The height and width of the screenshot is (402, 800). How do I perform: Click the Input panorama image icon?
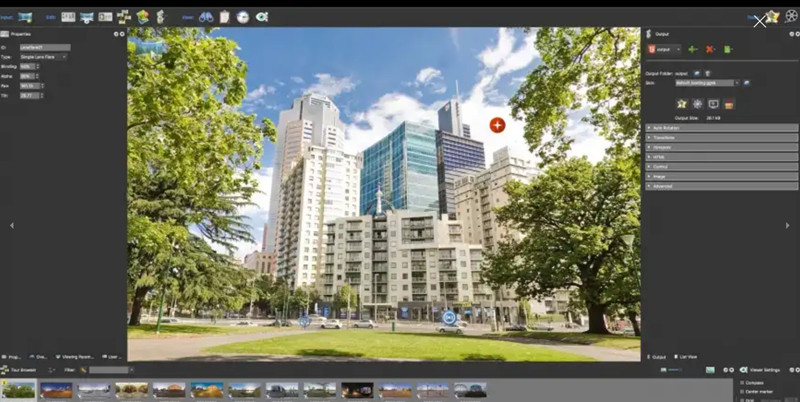(24, 17)
